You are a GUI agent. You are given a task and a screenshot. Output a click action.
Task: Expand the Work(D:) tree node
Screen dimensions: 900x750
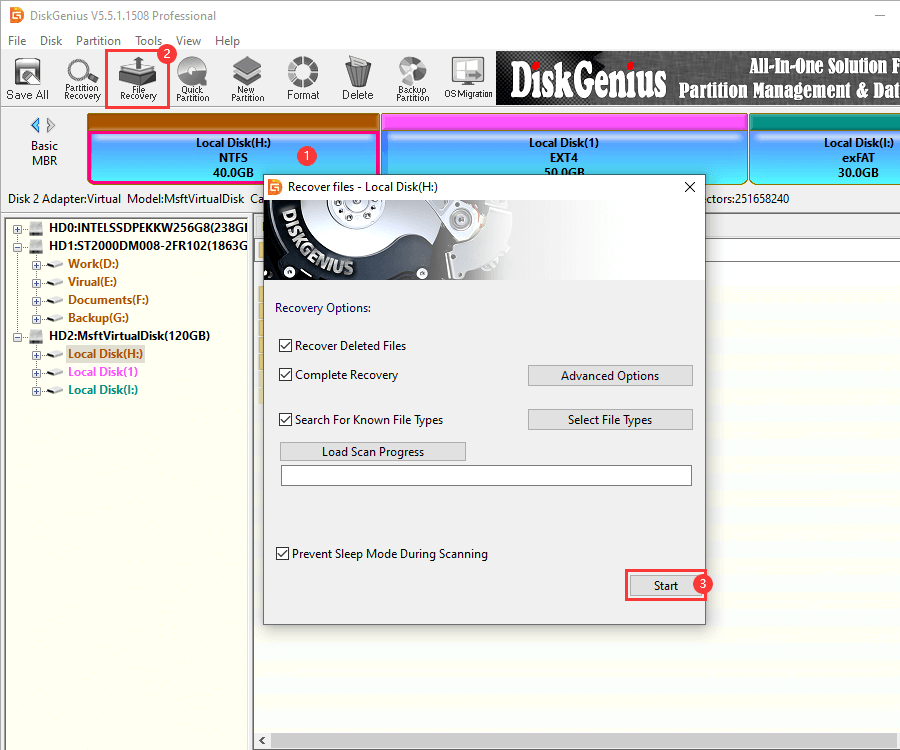[x=36, y=265]
